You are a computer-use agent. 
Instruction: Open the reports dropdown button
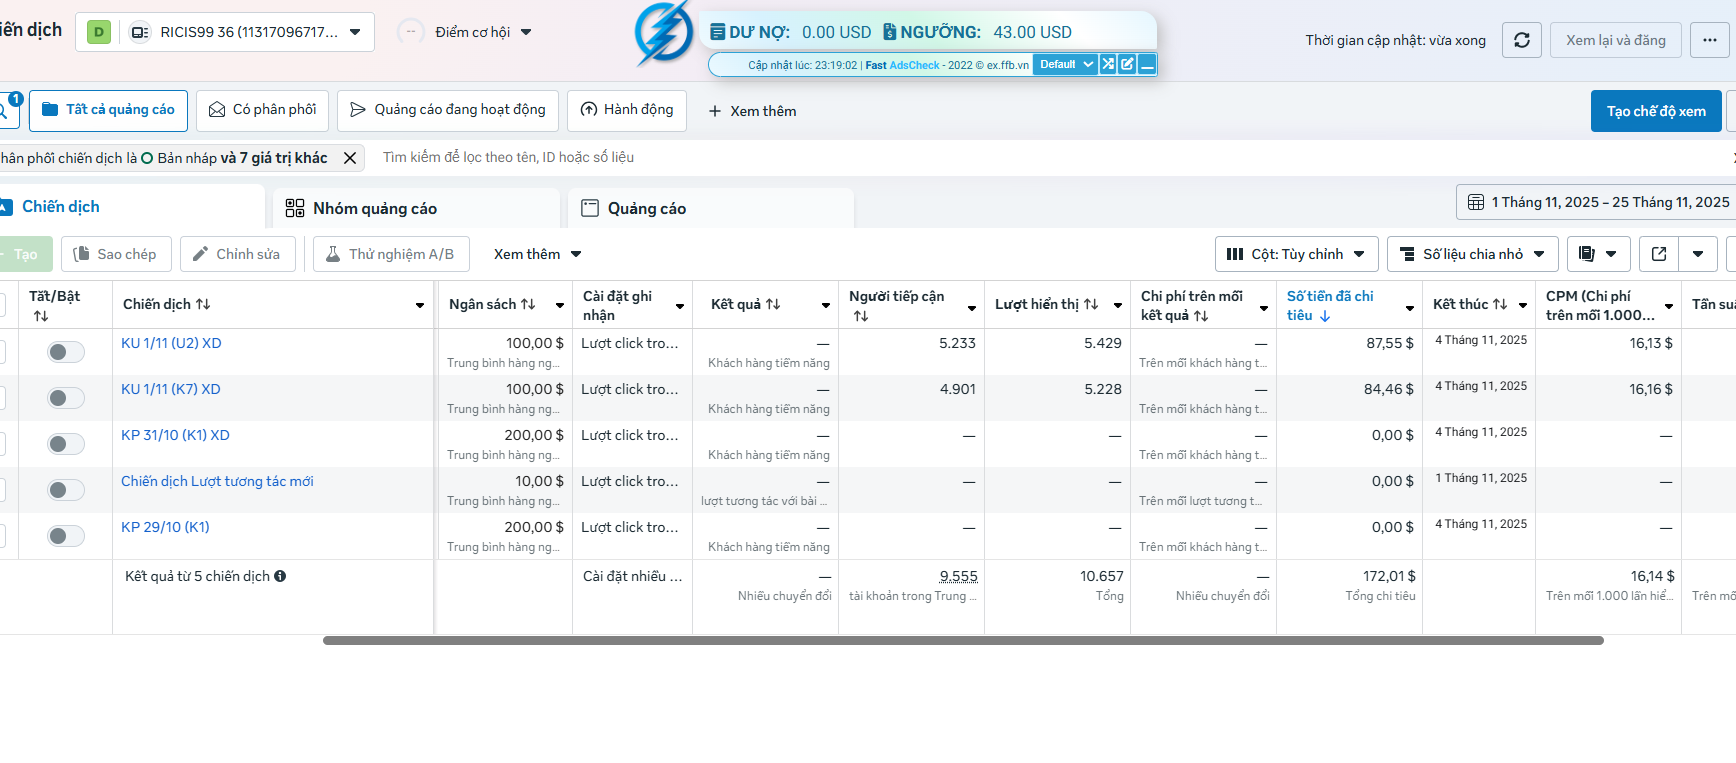[1599, 254]
